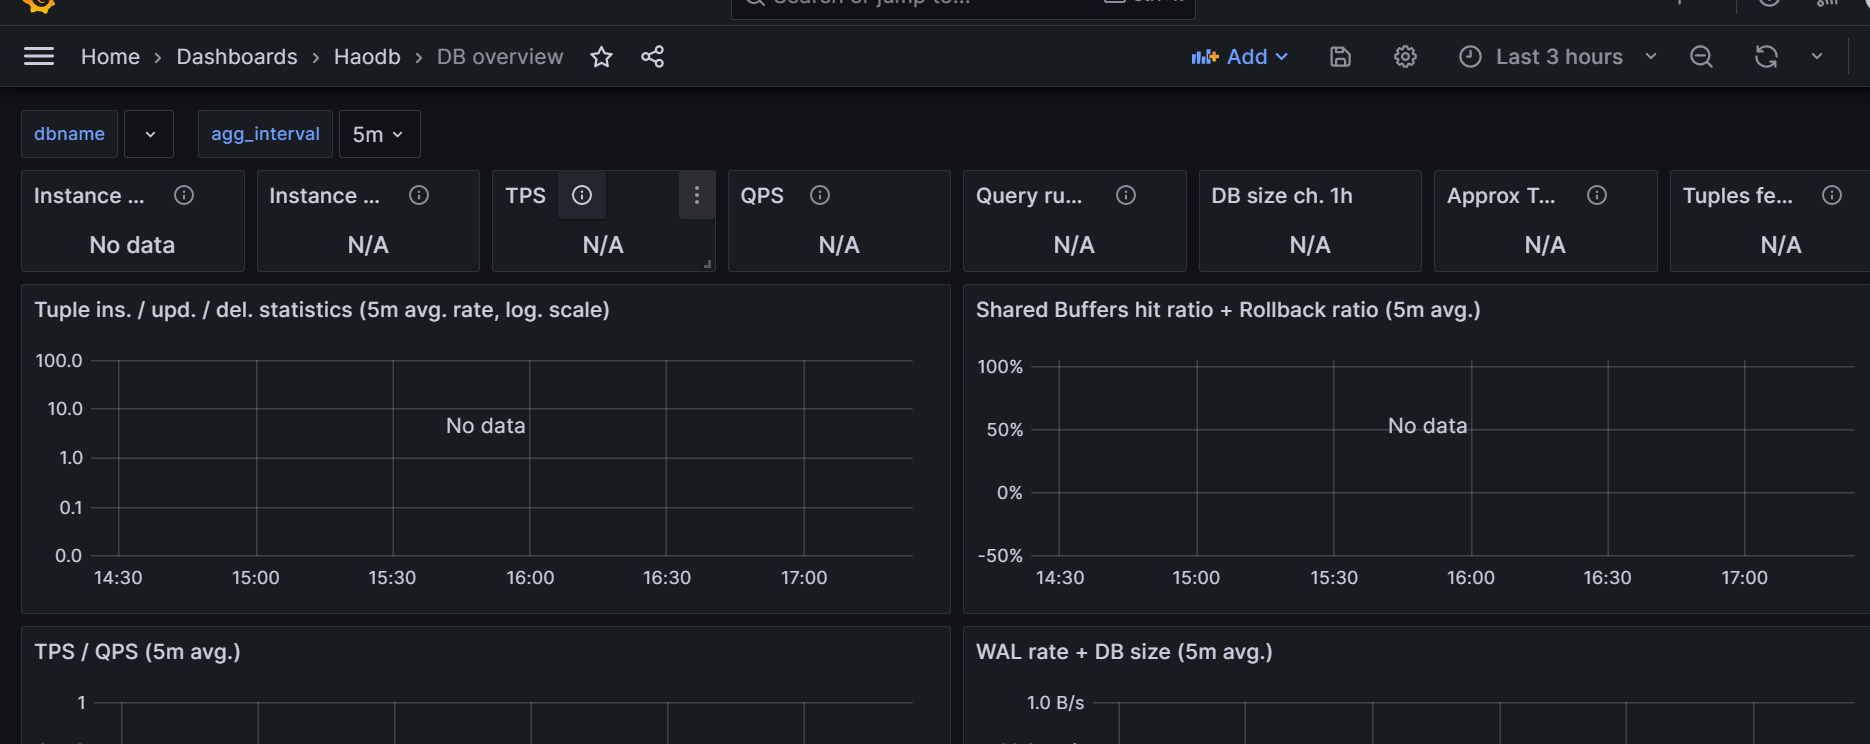The height and width of the screenshot is (744, 1870).
Task: Save dashboard using the floppy disk icon
Action: pos(1340,57)
